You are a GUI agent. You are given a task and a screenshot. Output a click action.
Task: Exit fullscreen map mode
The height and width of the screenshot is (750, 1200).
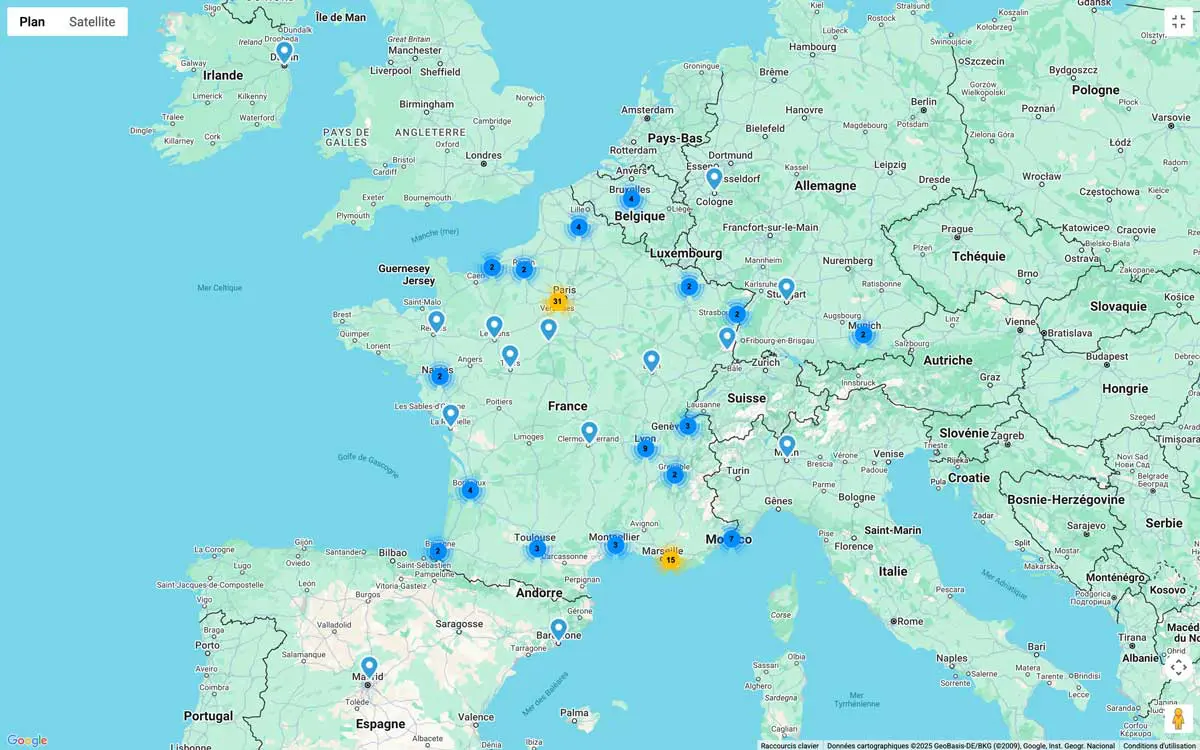click(x=1178, y=21)
